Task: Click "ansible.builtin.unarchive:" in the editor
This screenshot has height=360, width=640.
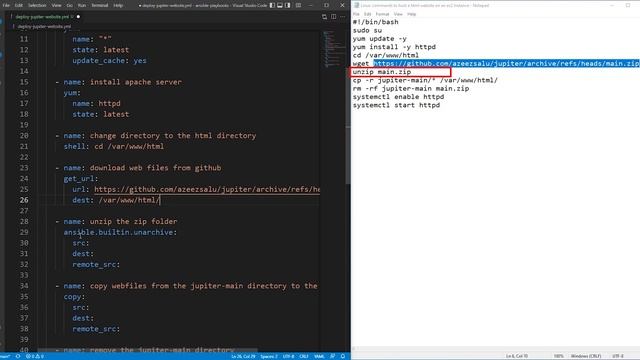Action: (x=120, y=232)
